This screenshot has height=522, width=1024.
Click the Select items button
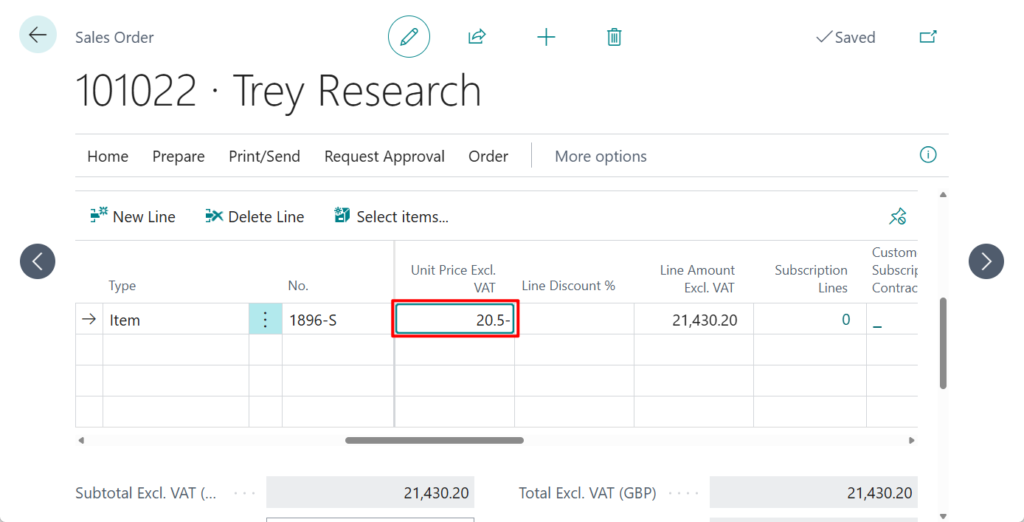pos(391,216)
